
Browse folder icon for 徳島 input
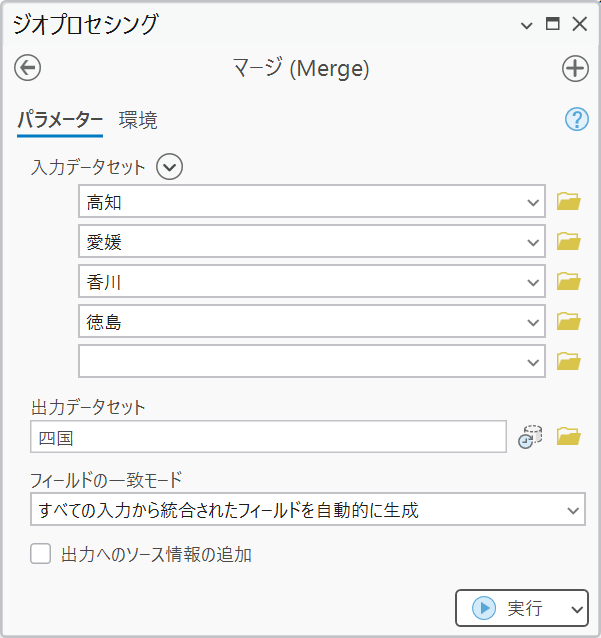pos(569,322)
